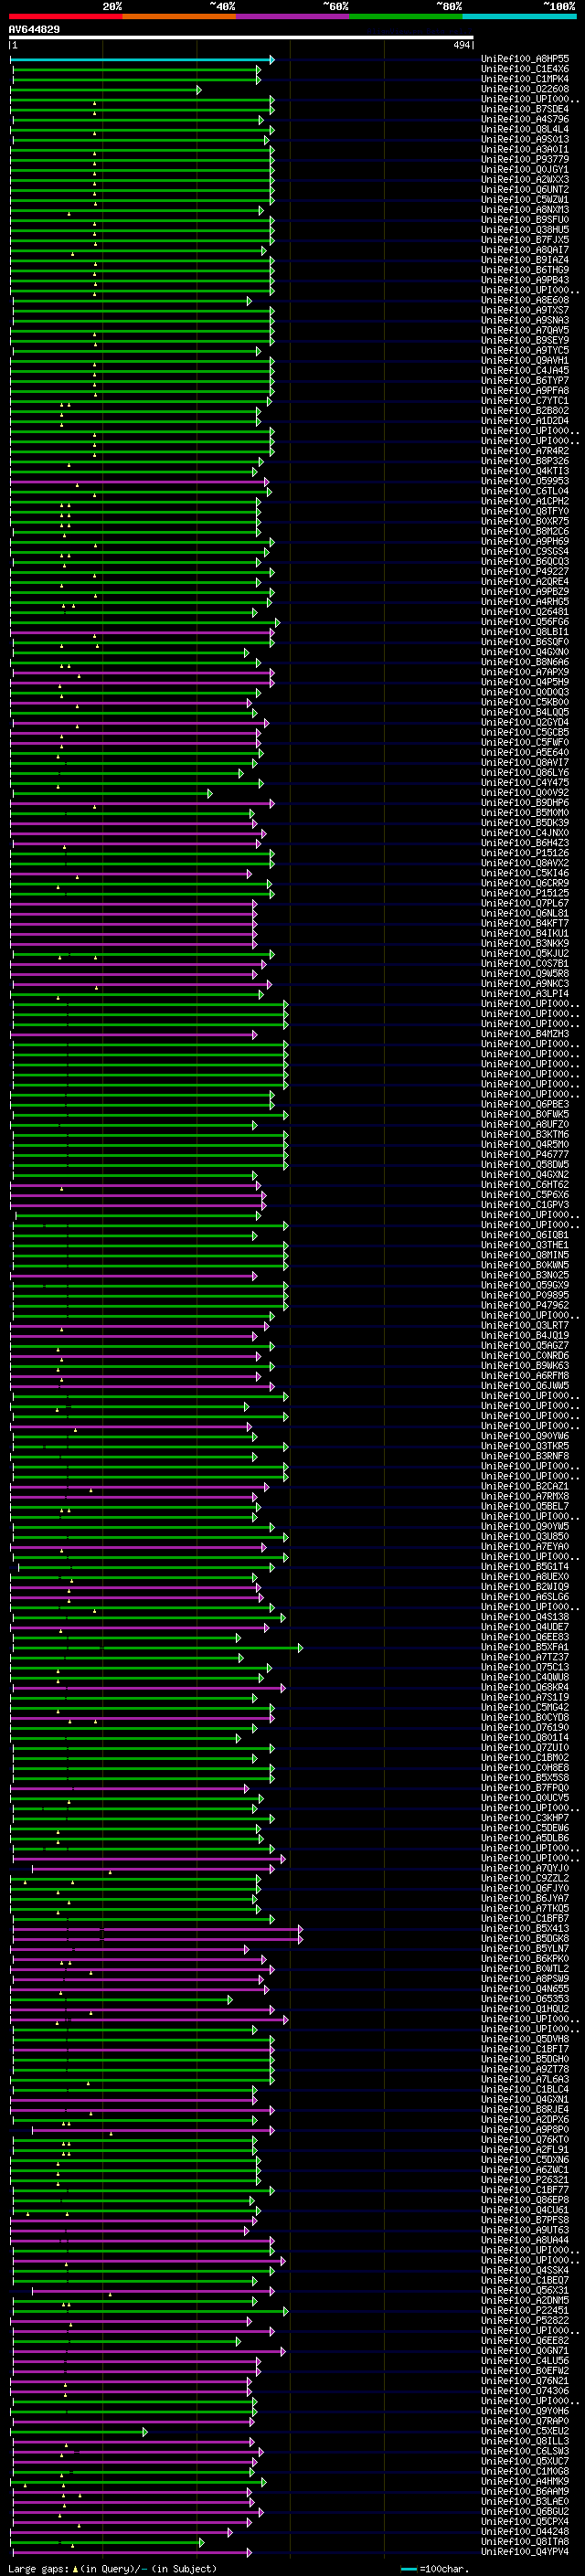Open the UniRef100_O59953 entry
The height and width of the screenshot is (2576, 585).
click(525, 481)
